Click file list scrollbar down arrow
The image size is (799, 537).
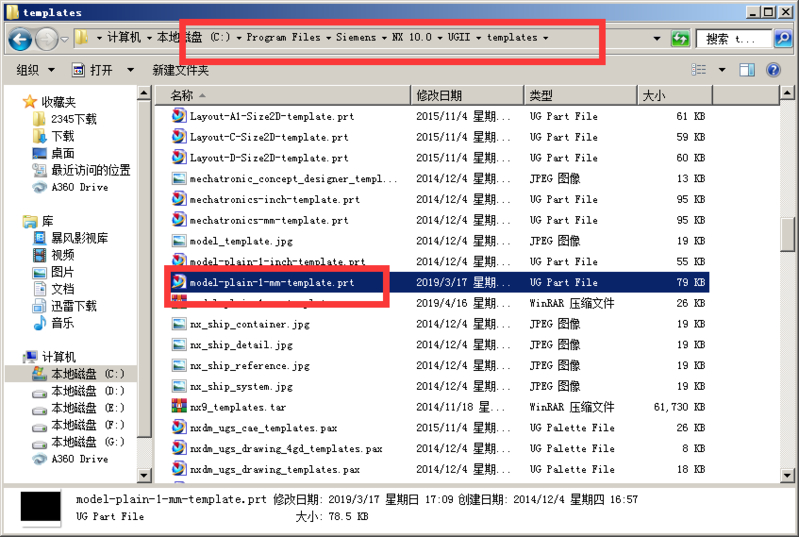click(x=787, y=475)
